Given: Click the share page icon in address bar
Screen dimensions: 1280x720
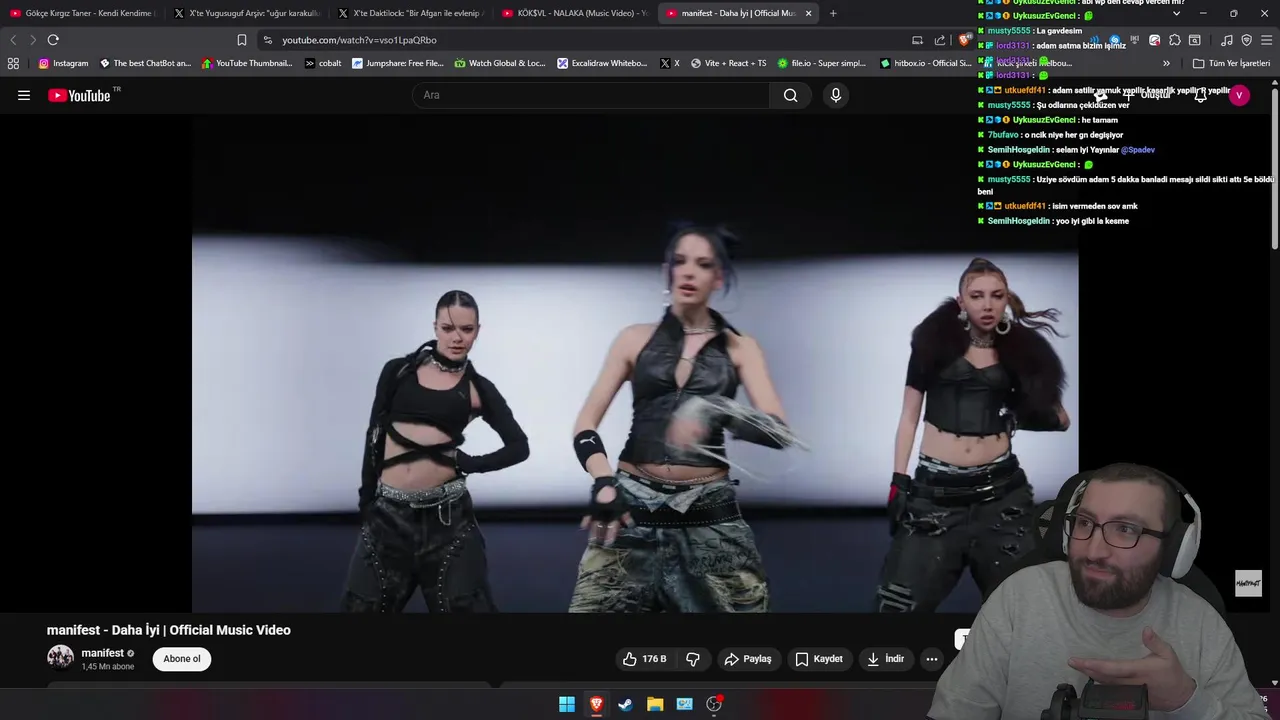Looking at the screenshot, I should pyautogui.click(x=940, y=40).
